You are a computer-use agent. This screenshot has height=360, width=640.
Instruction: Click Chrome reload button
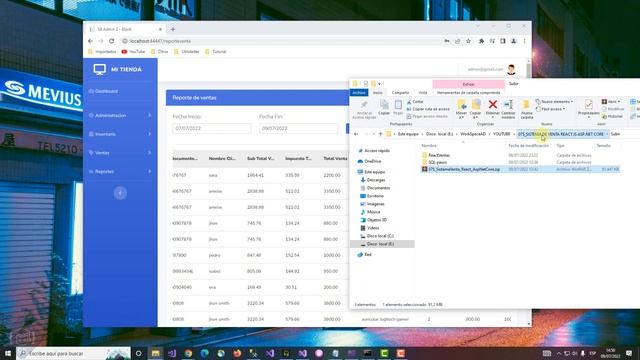pos(111,41)
